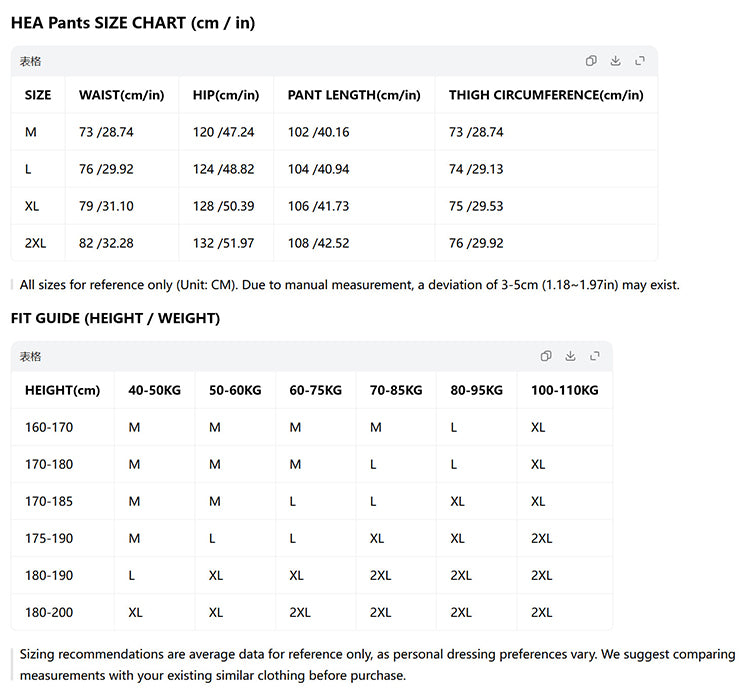Click 2XL under 100-110KG in 175-190 row
Screen dimensions: 750x694
[541, 539]
